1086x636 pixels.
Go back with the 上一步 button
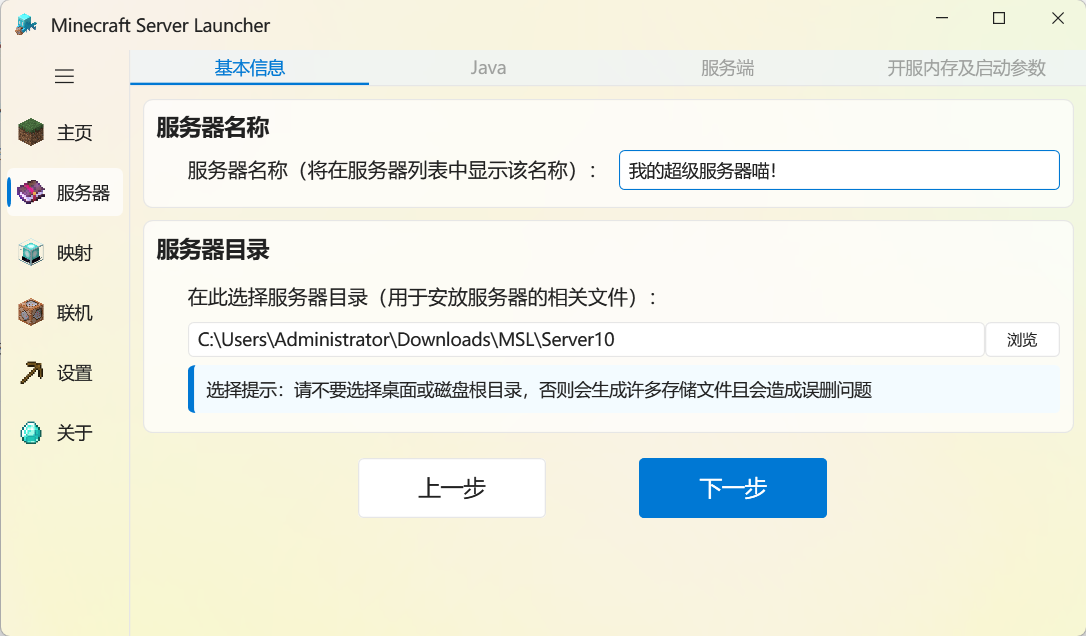452,488
